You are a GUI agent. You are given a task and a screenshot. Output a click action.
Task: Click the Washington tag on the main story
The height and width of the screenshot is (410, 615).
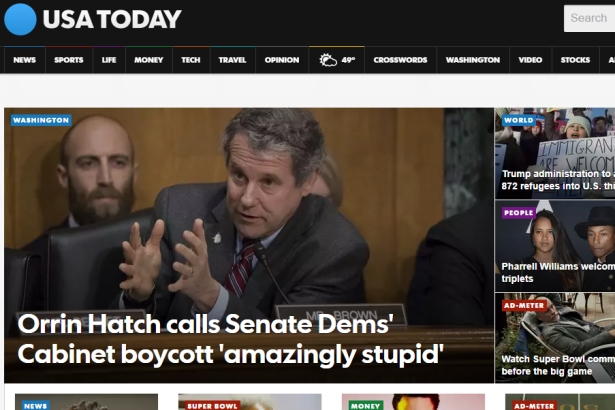pyautogui.click(x=41, y=120)
